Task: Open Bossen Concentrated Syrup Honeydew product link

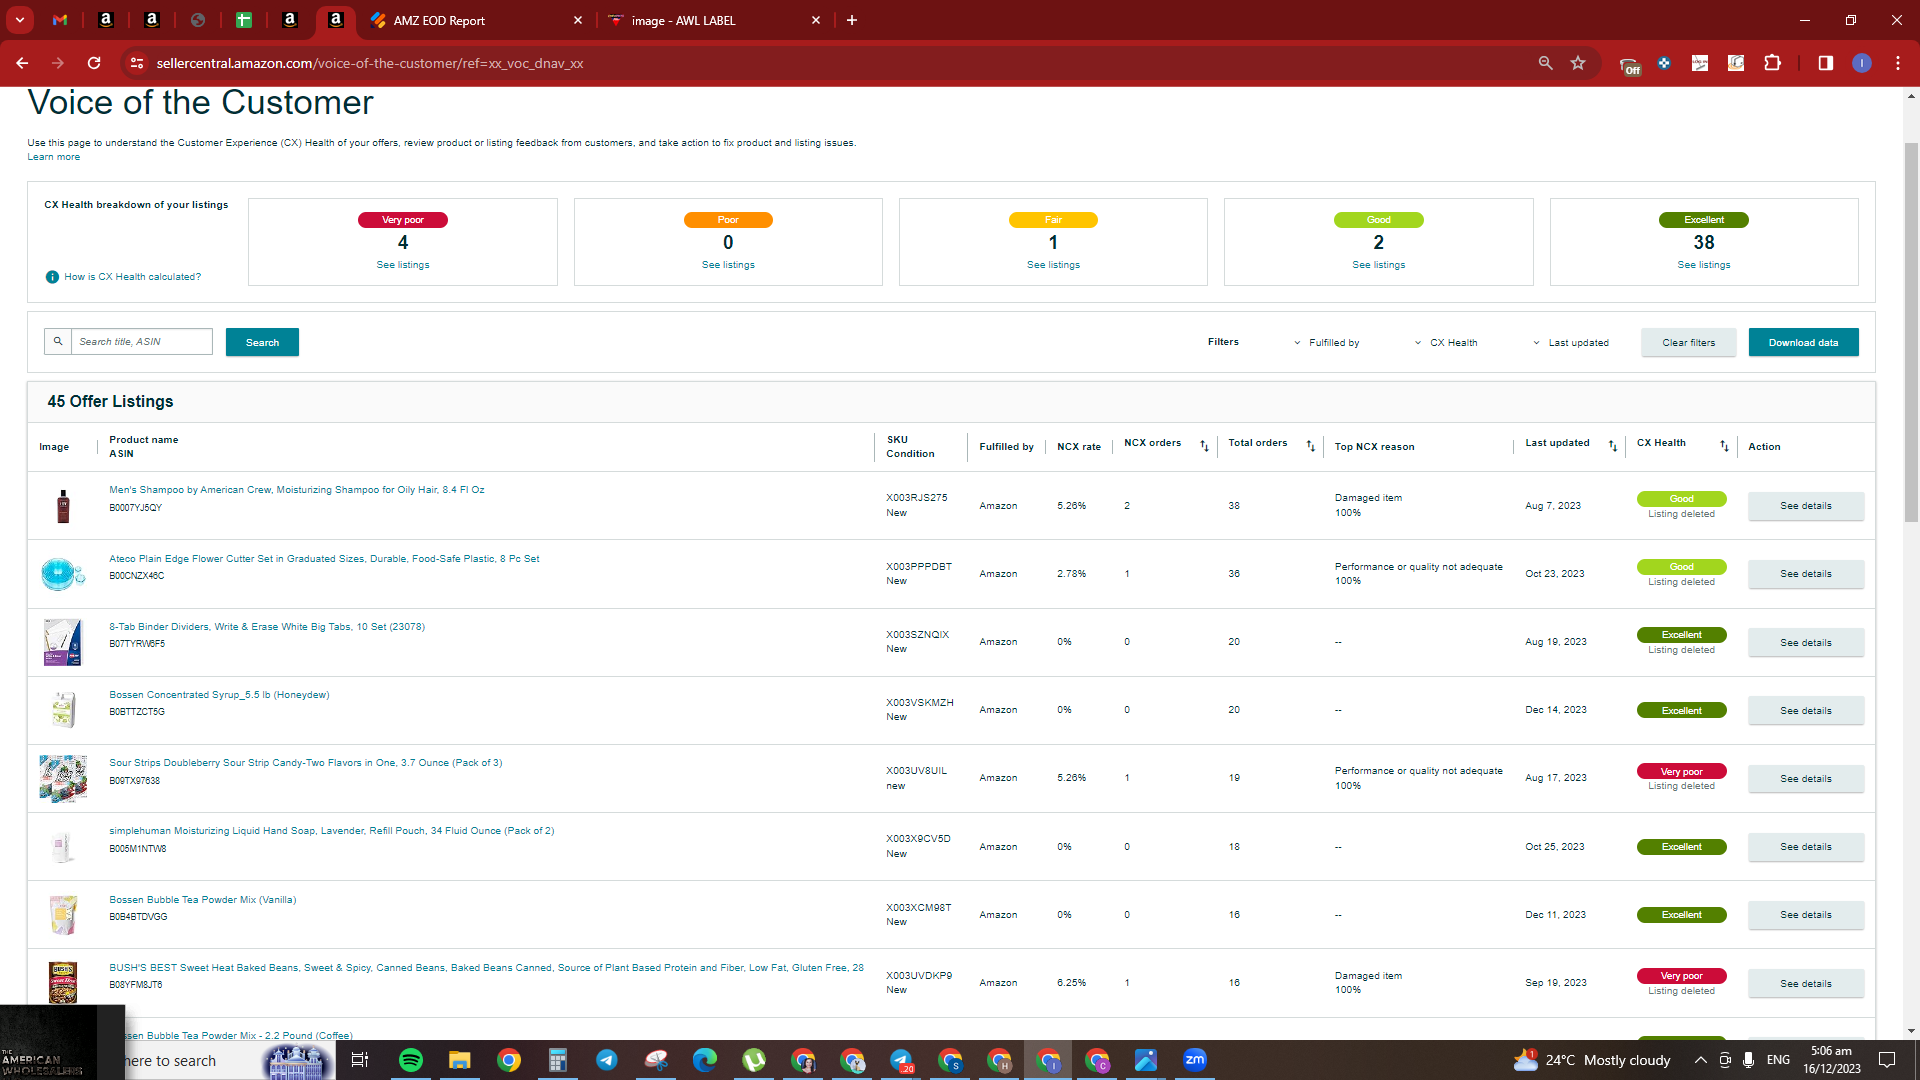Action: click(219, 695)
